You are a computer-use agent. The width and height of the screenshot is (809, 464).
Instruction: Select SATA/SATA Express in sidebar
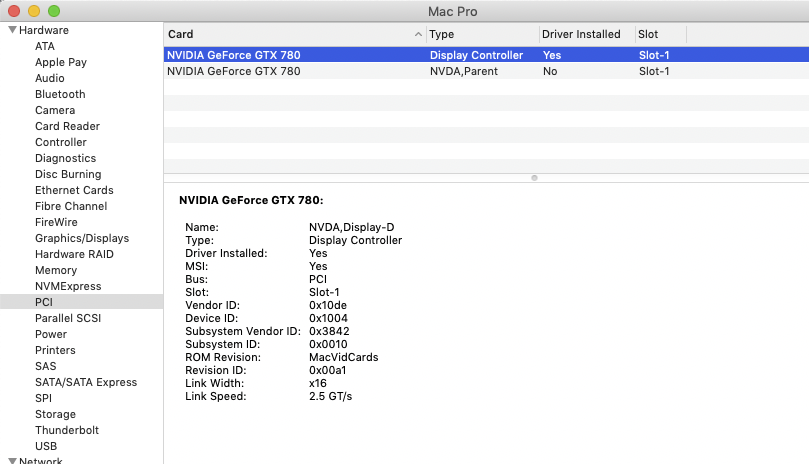pyautogui.click(x=86, y=382)
